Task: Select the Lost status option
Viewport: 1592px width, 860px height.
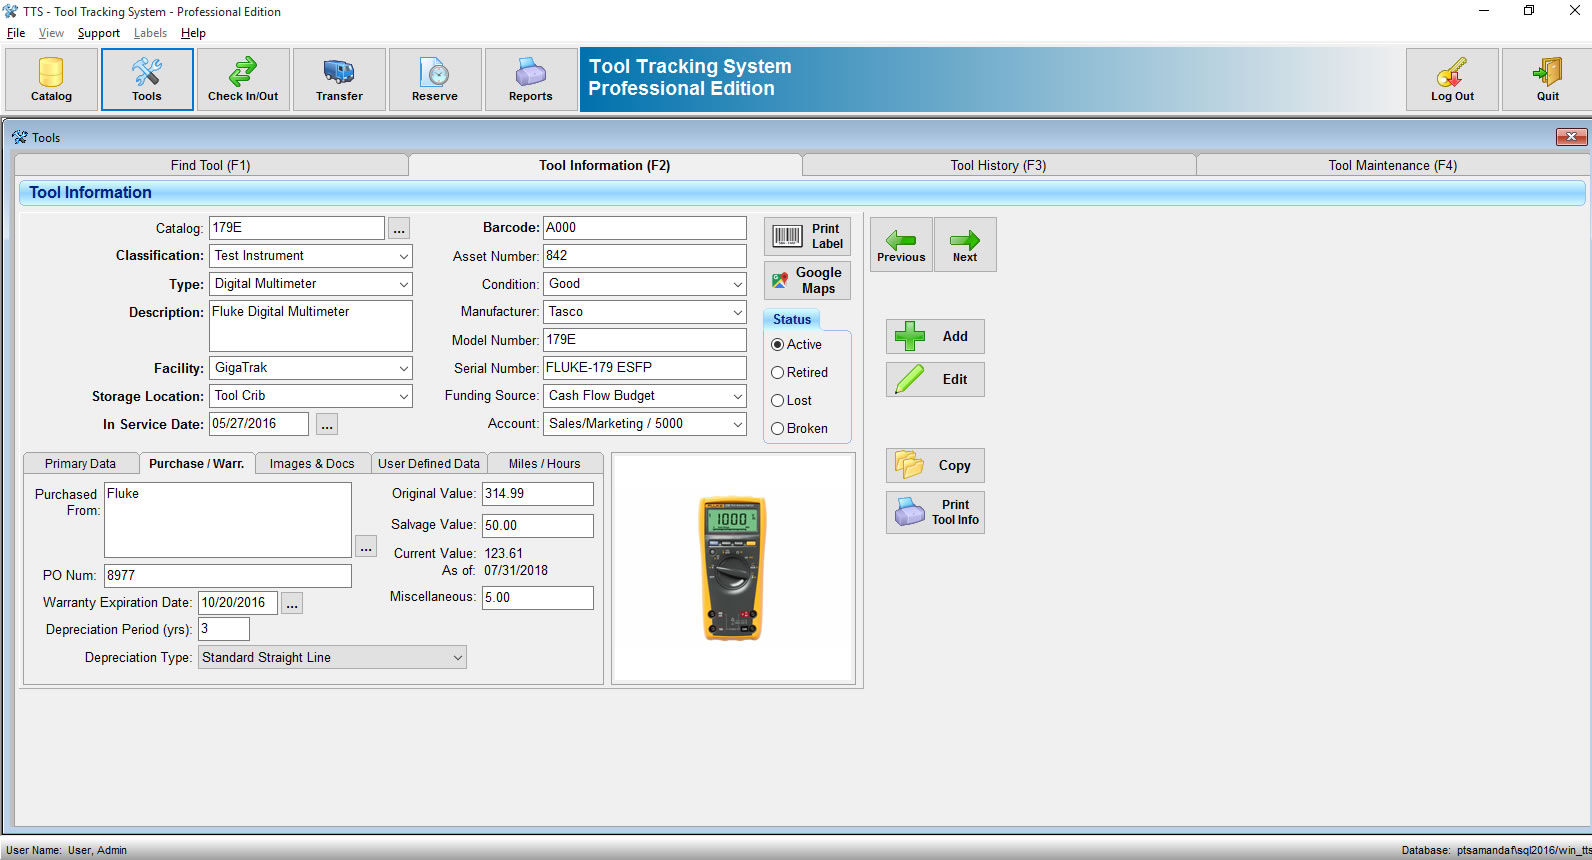Action: [791, 400]
